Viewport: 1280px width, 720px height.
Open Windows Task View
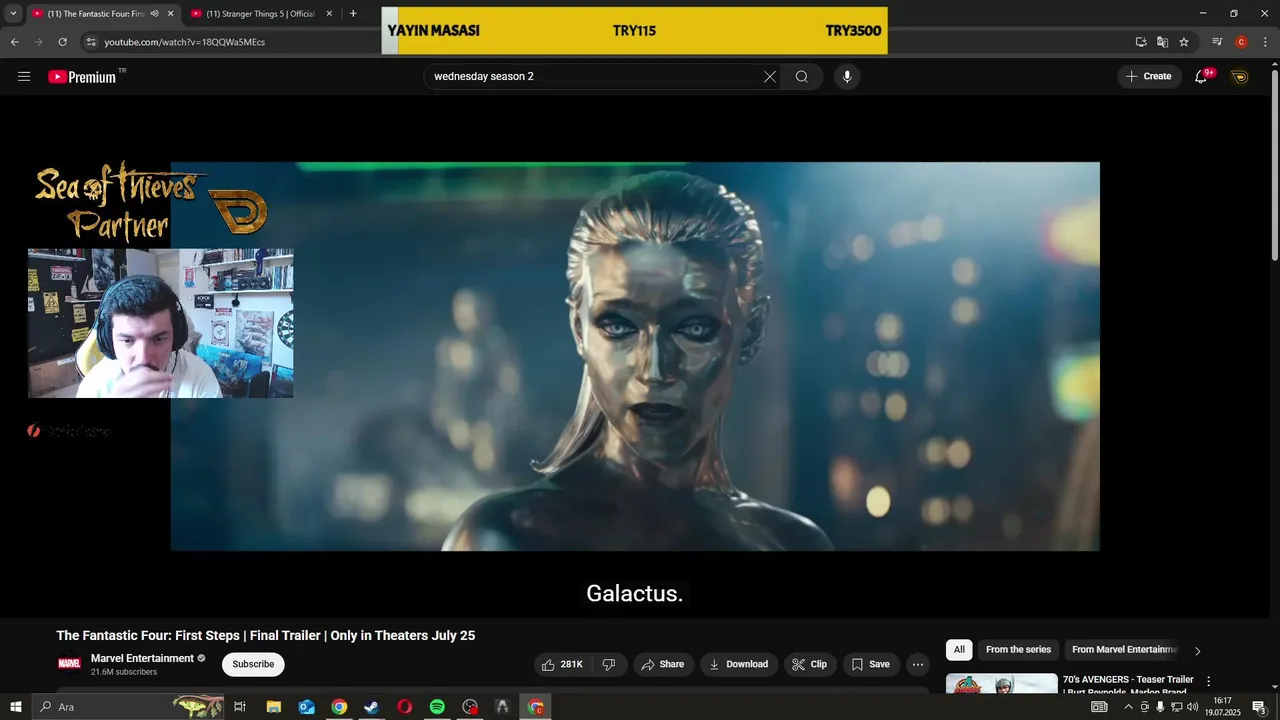tap(240, 707)
